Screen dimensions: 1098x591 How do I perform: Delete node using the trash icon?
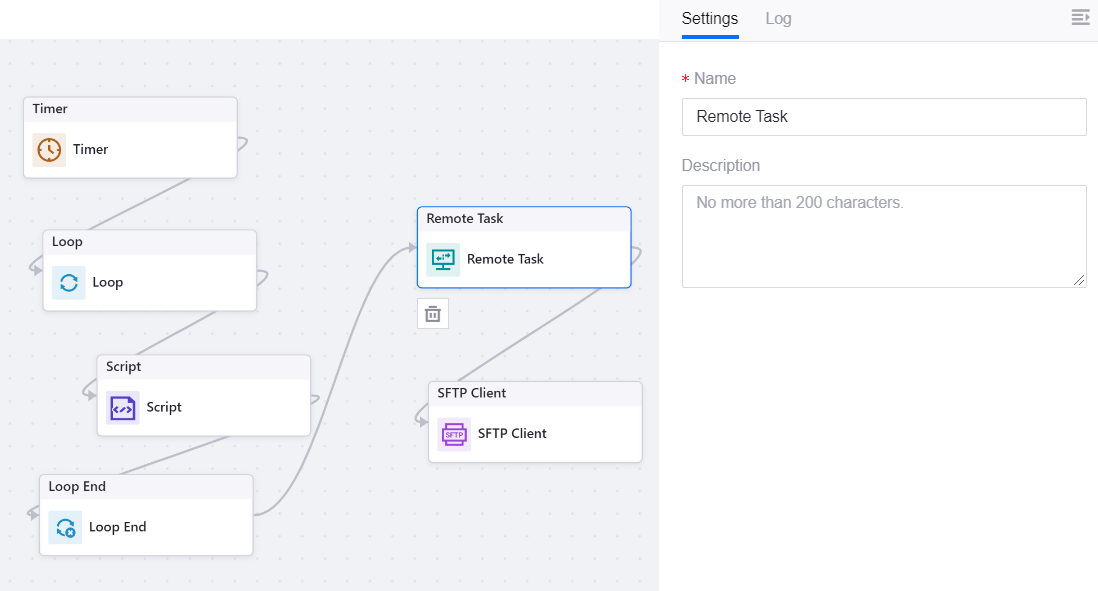[x=433, y=314]
